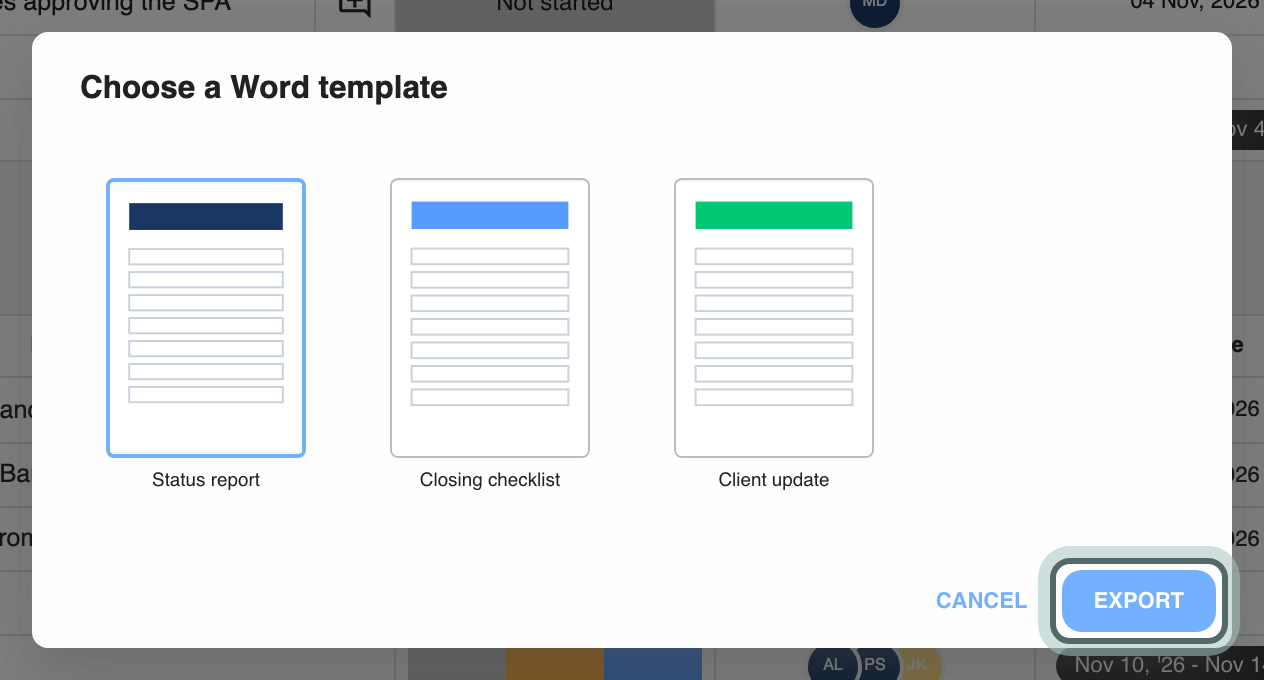The width and height of the screenshot is (1264, 680).
Task: Click the "Not started" status cell behind the dialog
Action: (x=555, y=14)
